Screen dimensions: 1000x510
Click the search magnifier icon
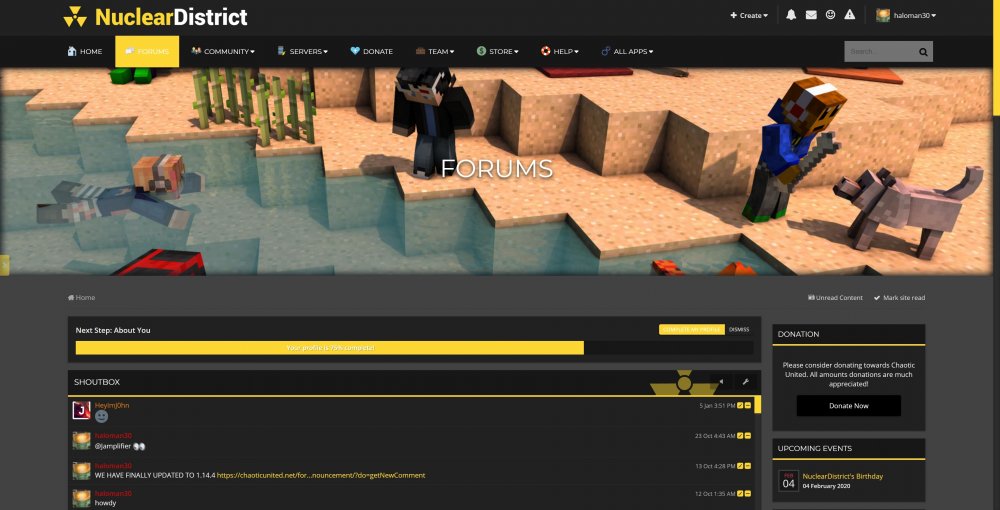(x=923, y=52)
